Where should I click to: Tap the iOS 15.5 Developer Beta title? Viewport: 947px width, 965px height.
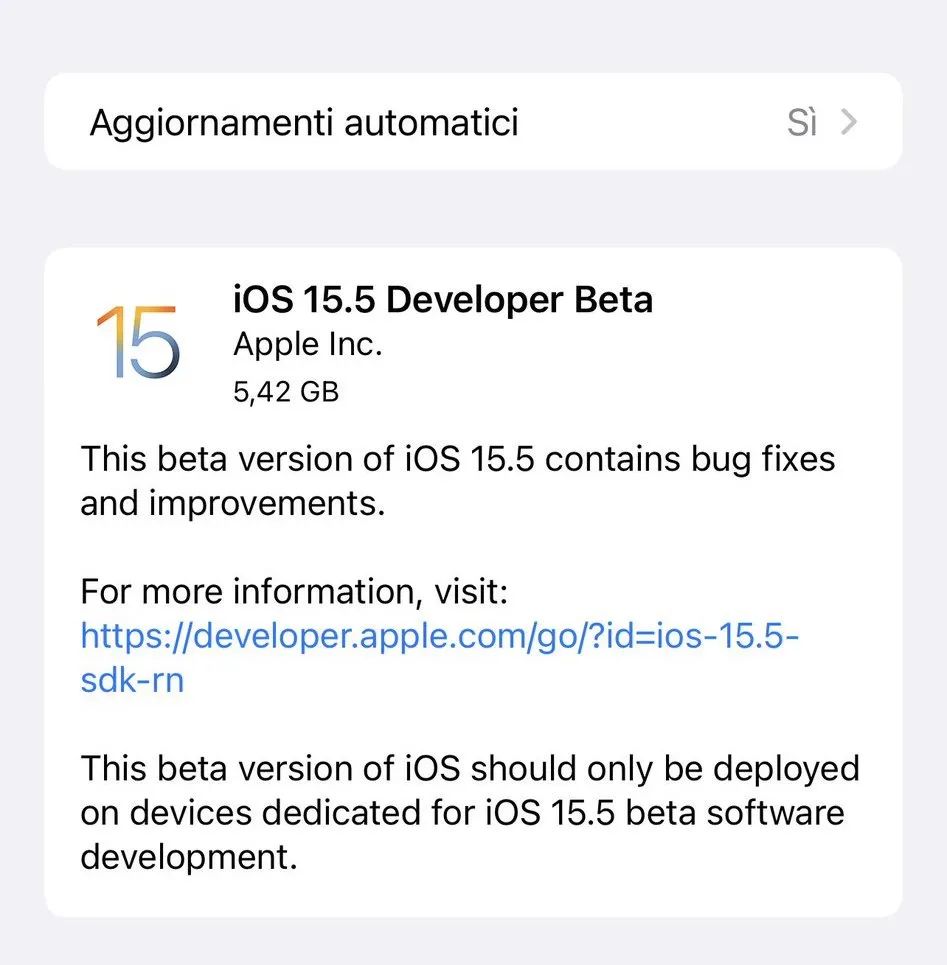442,300
